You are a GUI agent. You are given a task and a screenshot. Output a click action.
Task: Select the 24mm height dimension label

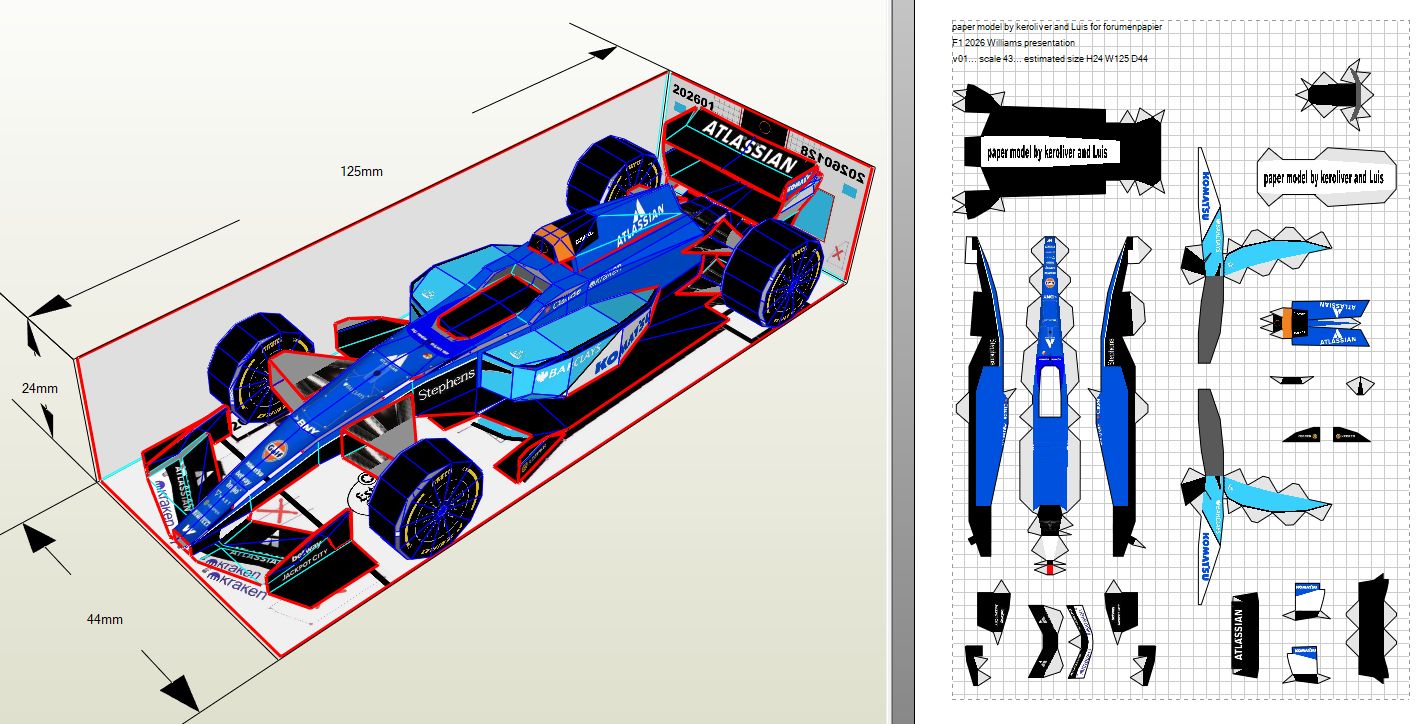pyautogui.click(x=40, y=388)
